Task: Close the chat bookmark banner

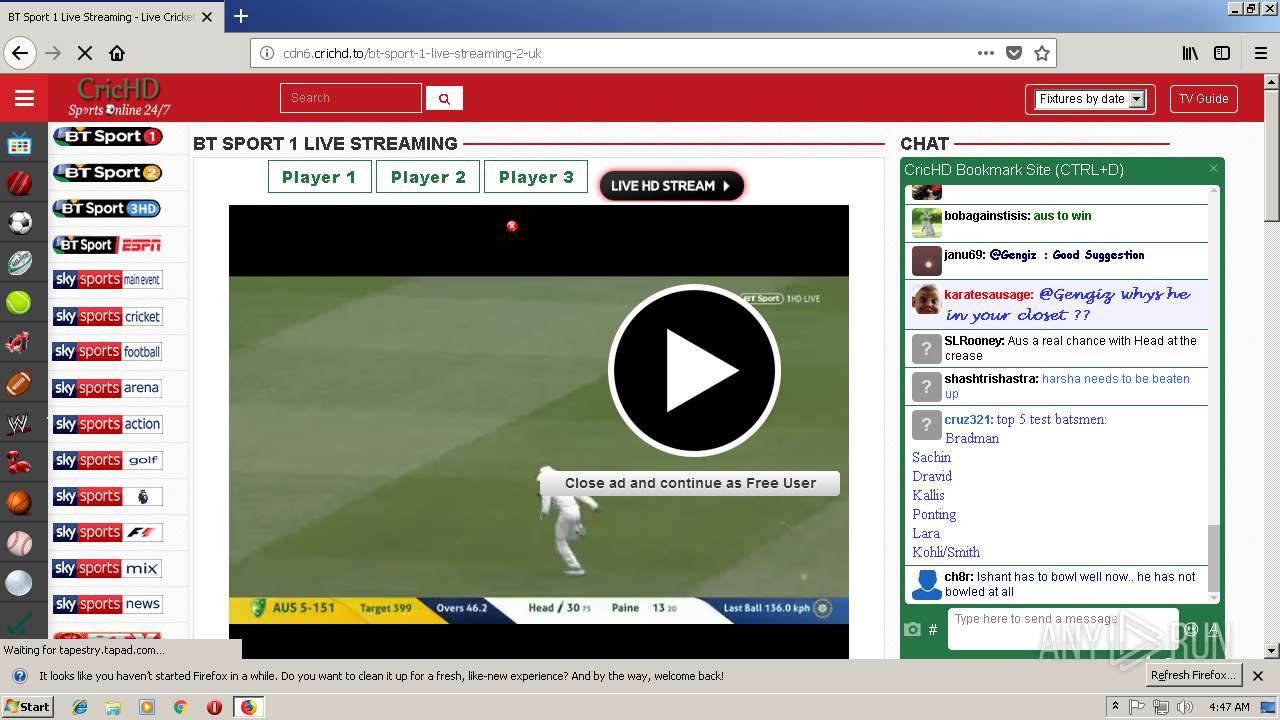Action: point(1213,169)
